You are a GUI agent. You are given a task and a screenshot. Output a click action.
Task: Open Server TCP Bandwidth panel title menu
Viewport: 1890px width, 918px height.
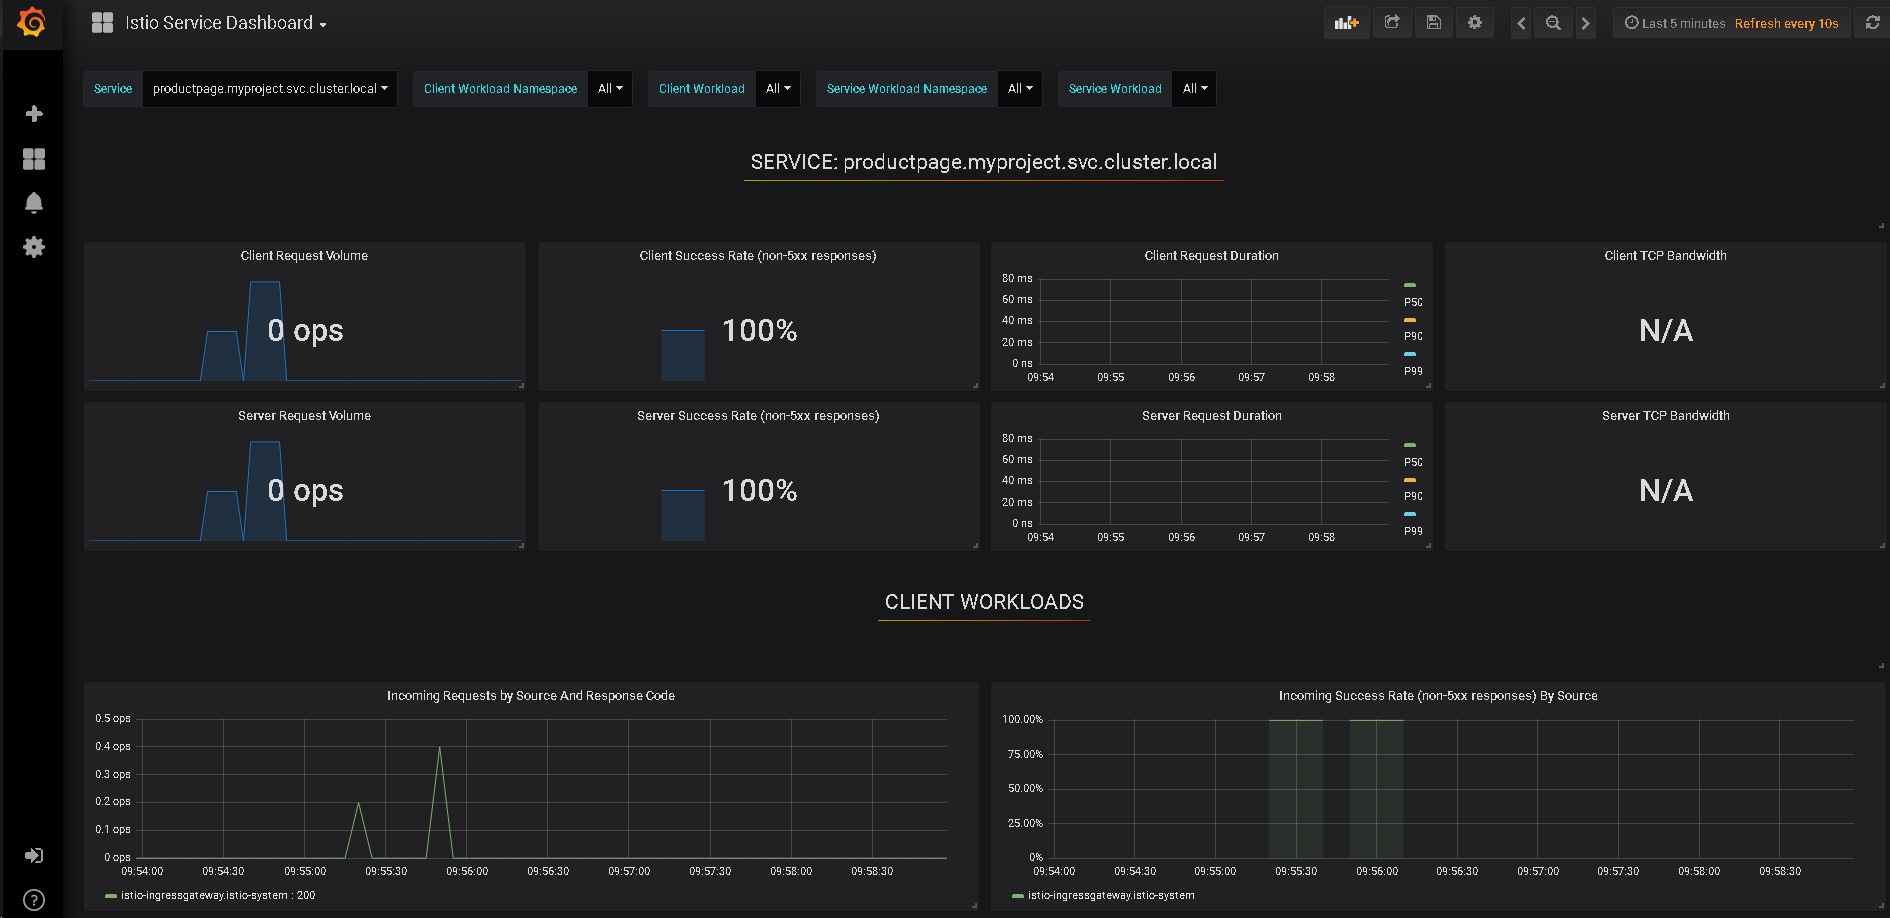(x=1666, y=416)
